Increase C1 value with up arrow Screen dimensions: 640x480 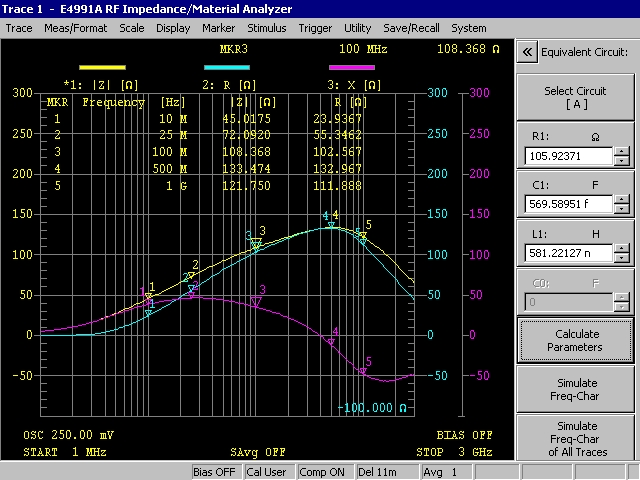[x=621, y=199]
